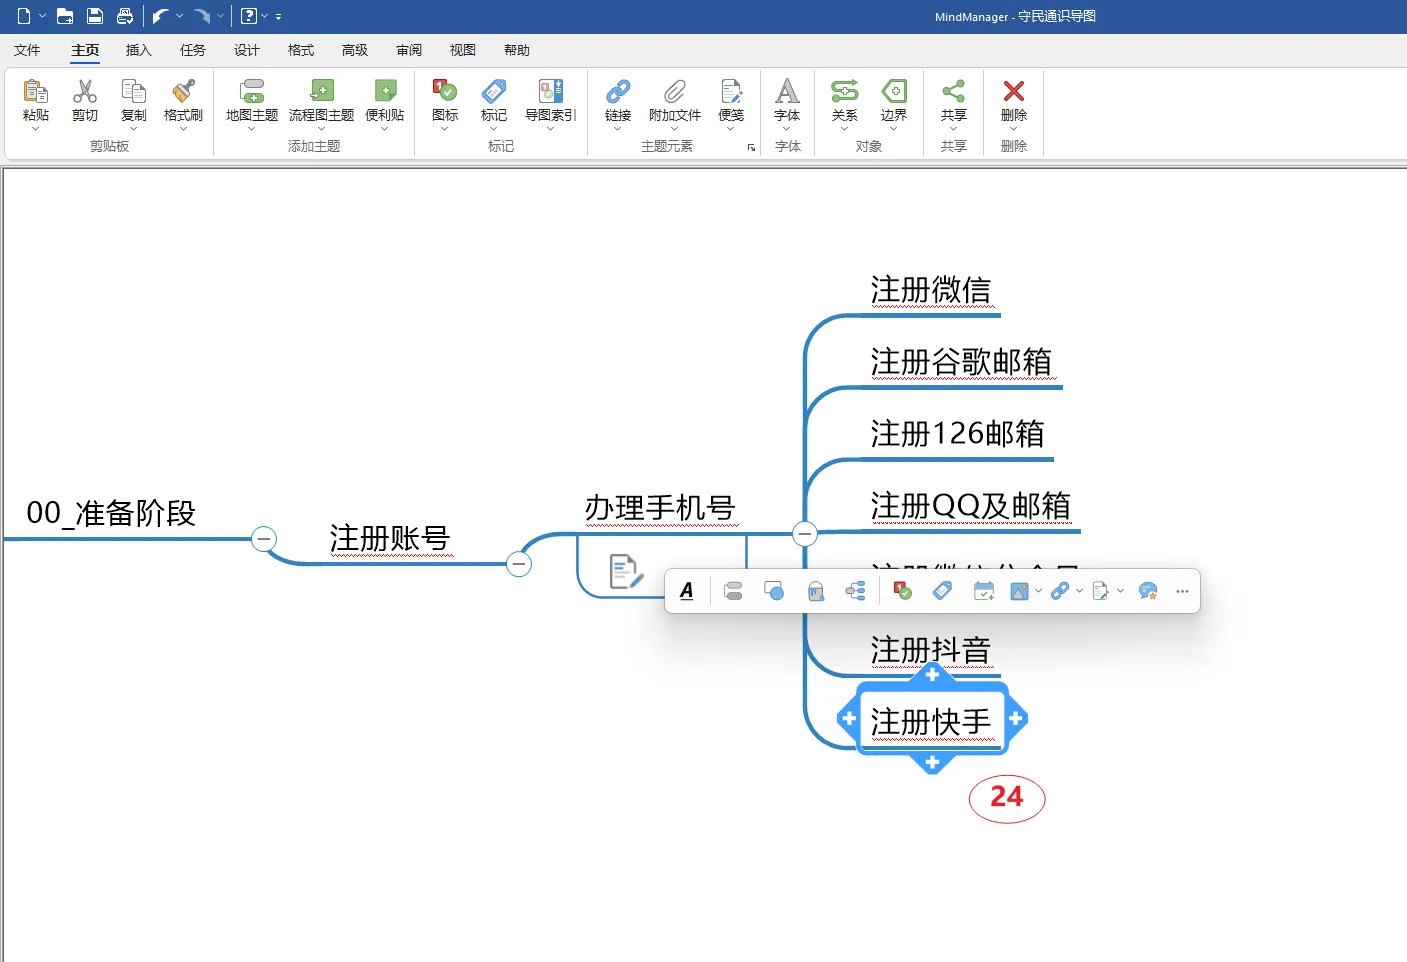Collapse the 办理手机号 subtopics
1407x962 pixels.
[x=805, y=534]
